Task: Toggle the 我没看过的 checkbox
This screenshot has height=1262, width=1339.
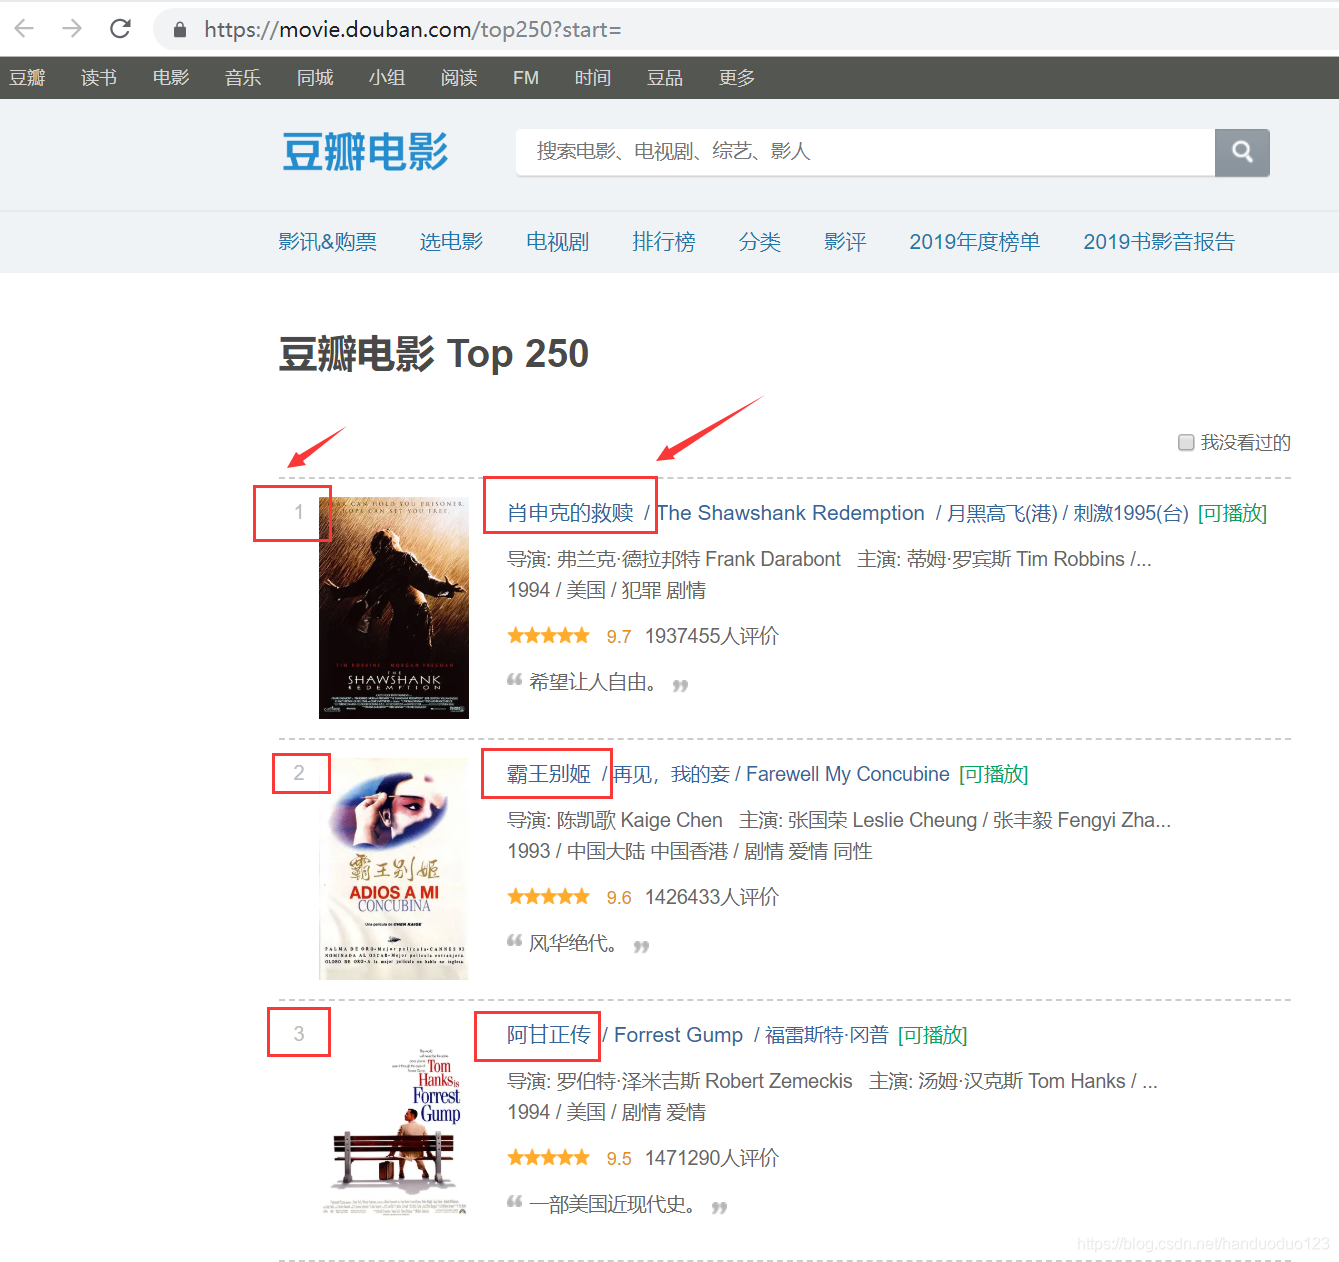Action: pos(1186,442)
